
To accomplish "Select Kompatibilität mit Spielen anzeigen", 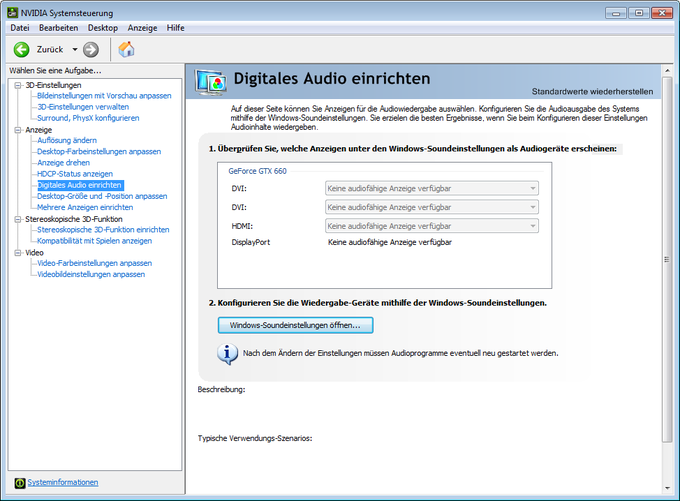I will point(95,241).
